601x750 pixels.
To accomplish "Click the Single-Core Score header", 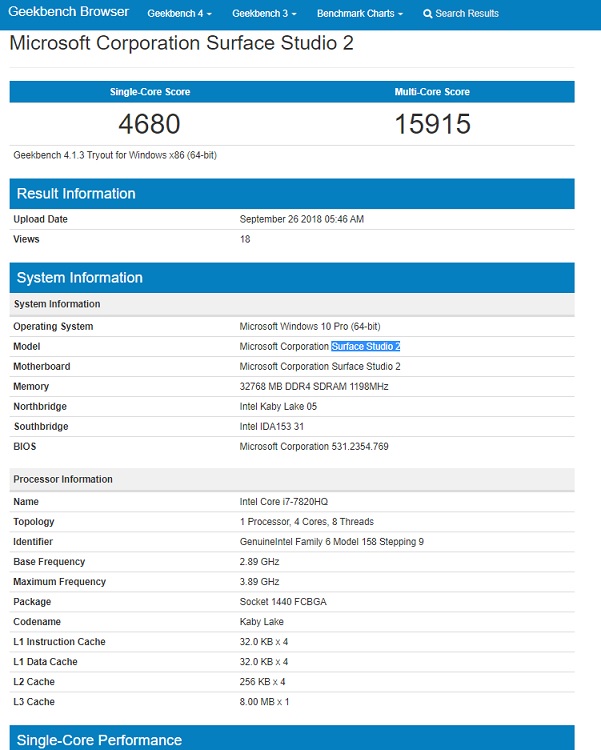I will click(150, 92).
